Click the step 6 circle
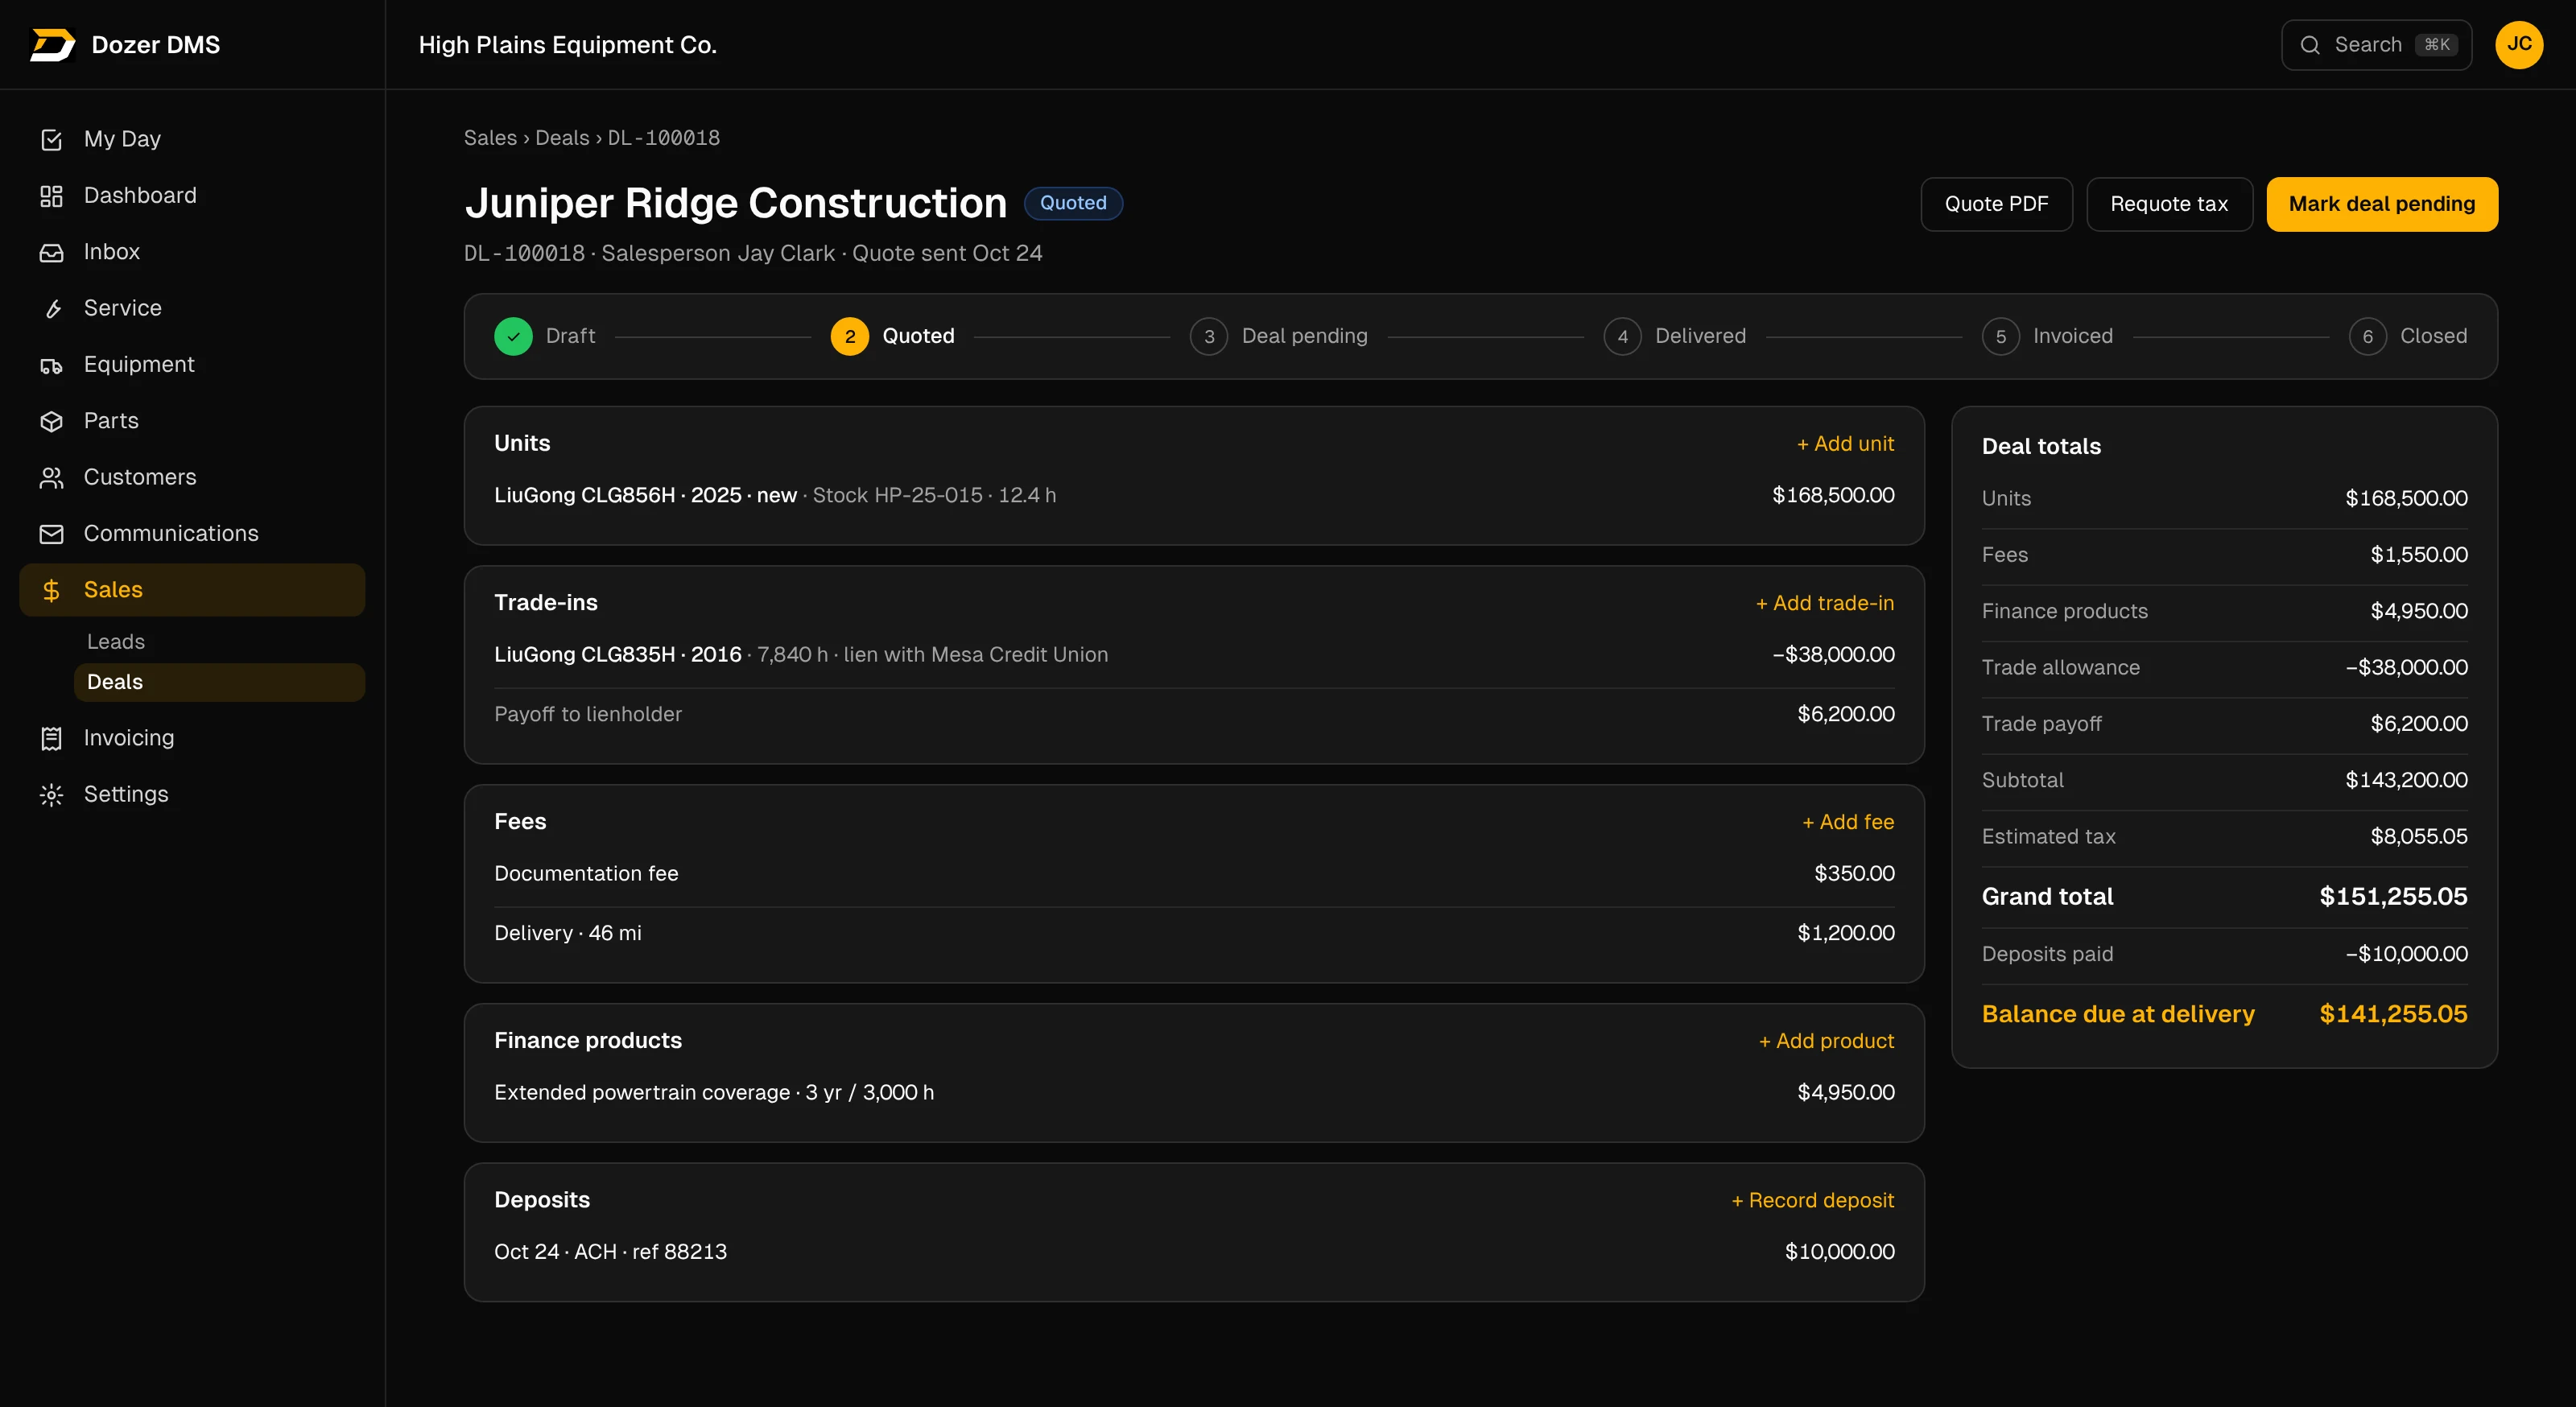Image resolution: width=2576 pixels, height=1407 pixels. click(2367, 336)
